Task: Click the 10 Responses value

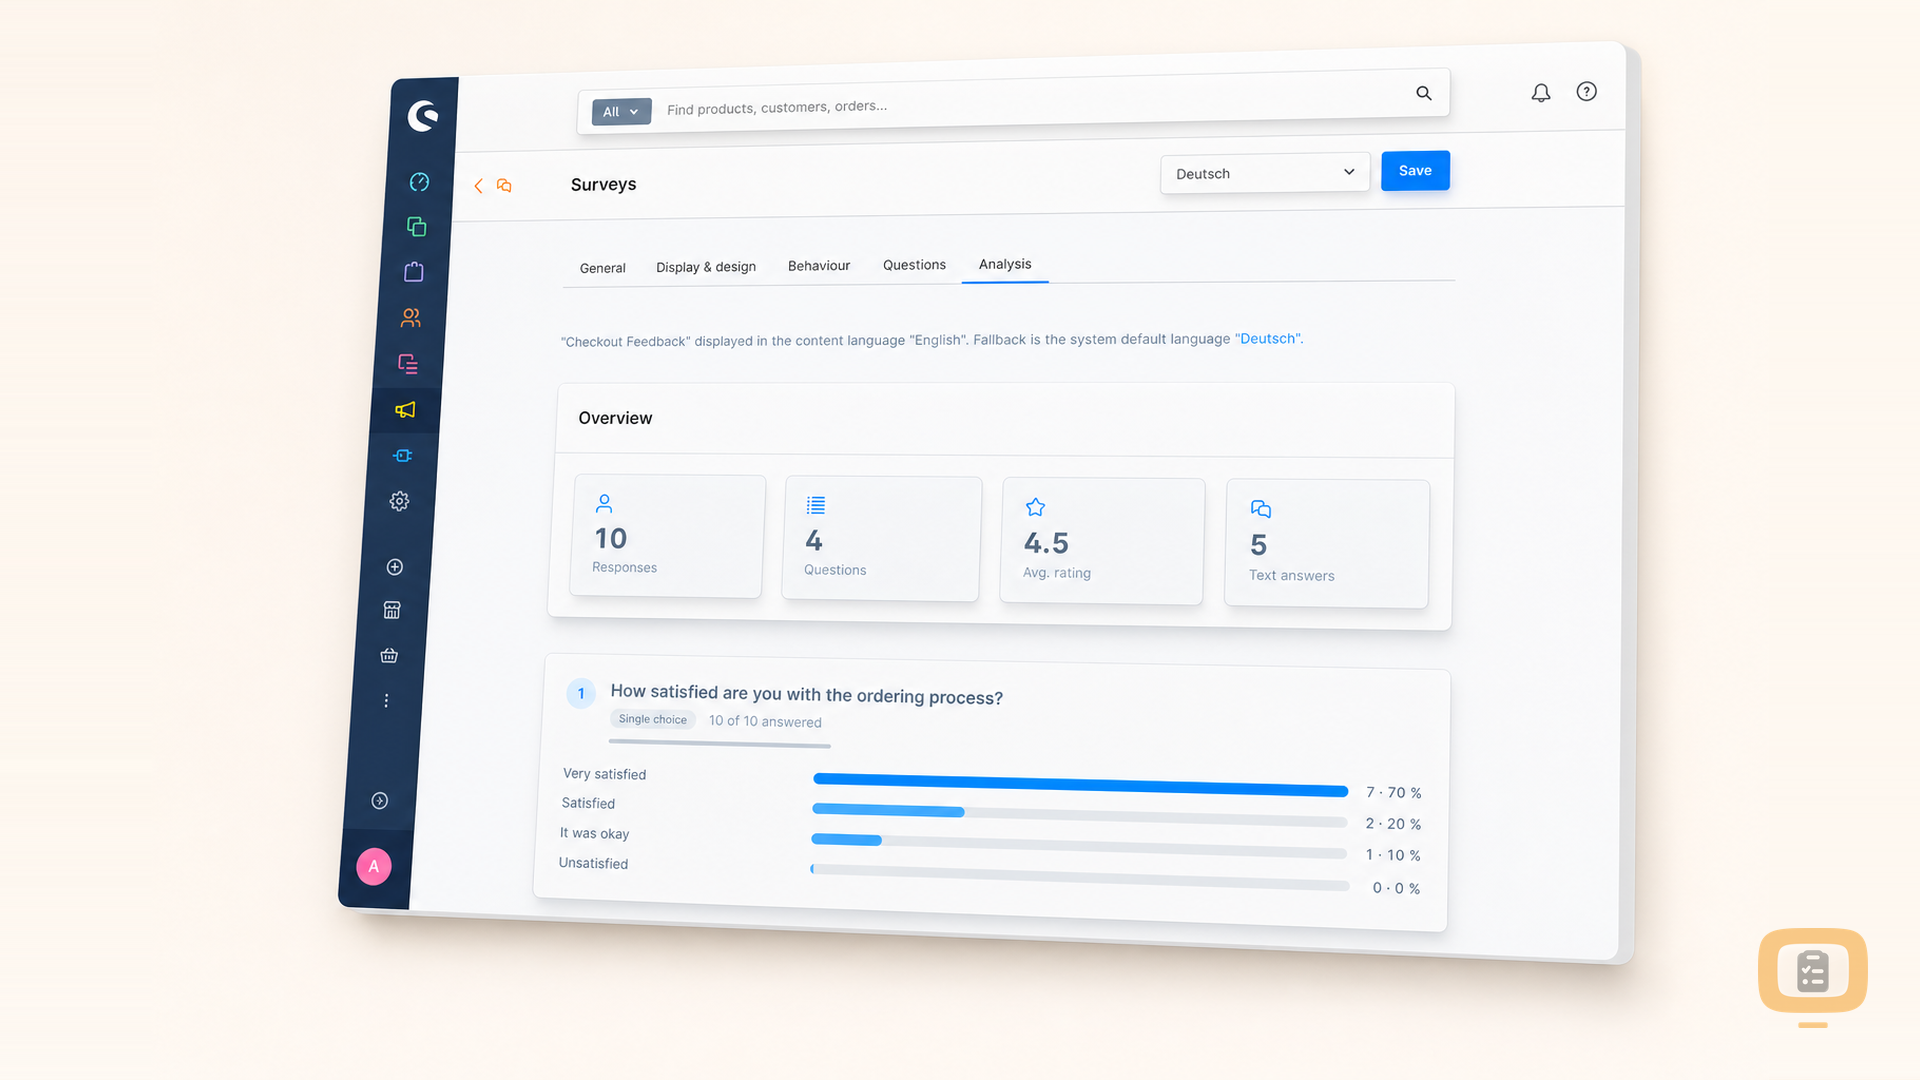Action: click(611, 539)
